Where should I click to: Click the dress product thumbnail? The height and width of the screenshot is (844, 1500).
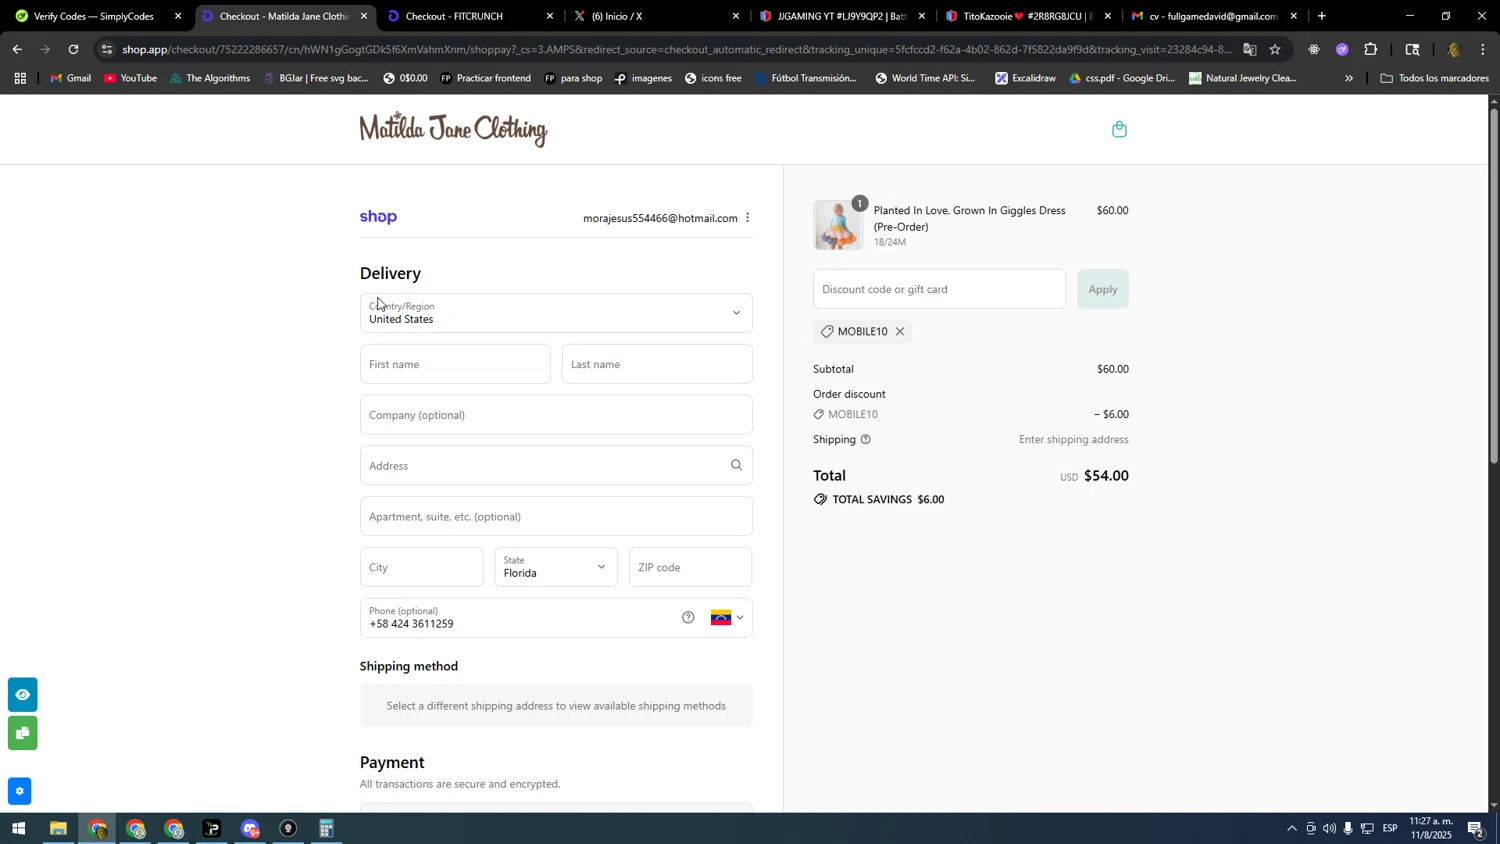pos(837,225)
